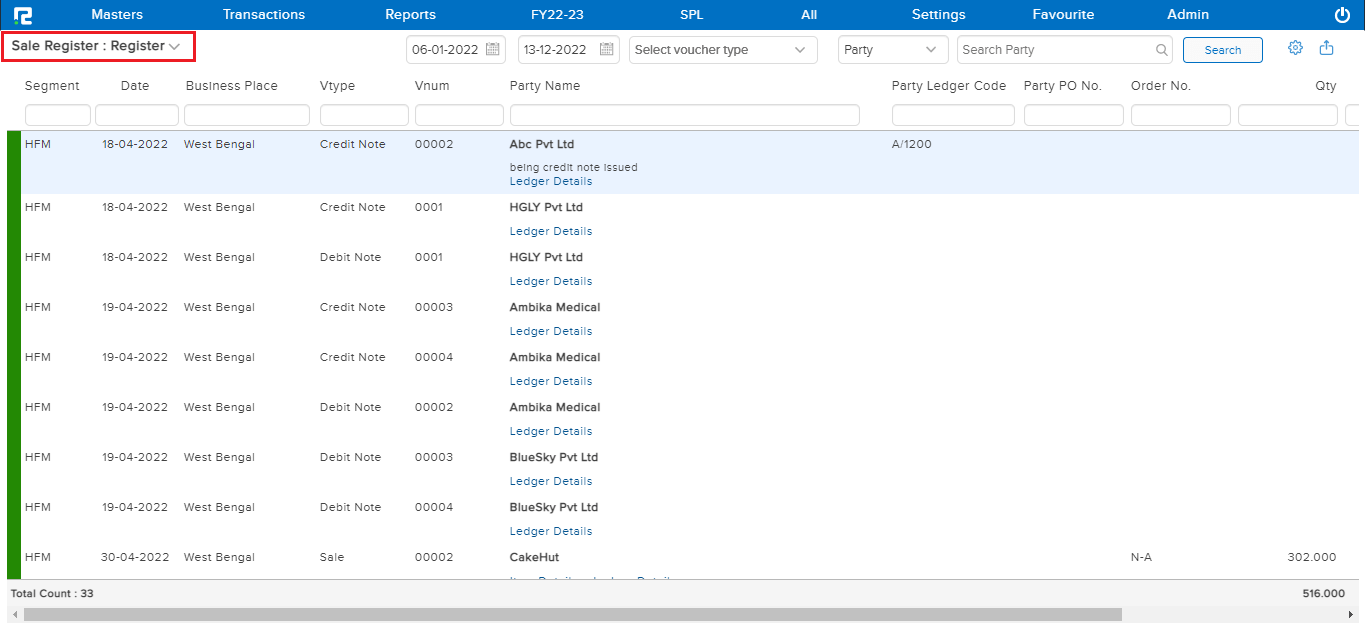1366x625 pixels.
Task: Expand the Party filter dropdown
Action: click(x=892, y=50)
